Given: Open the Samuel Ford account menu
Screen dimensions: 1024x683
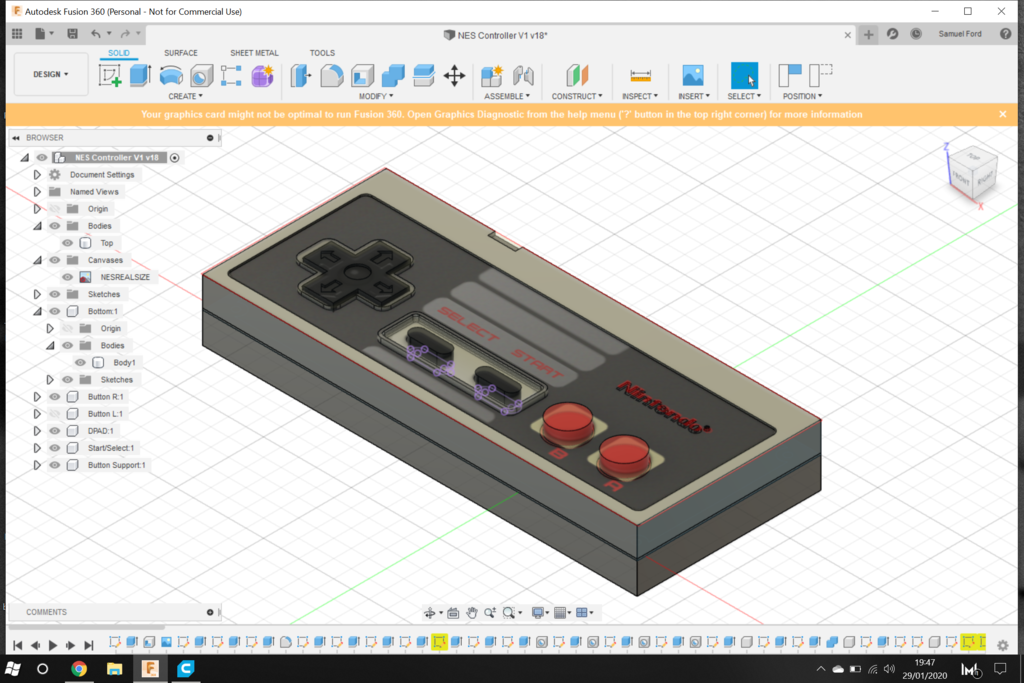Looking at the screenshot, I should [960, 34].
